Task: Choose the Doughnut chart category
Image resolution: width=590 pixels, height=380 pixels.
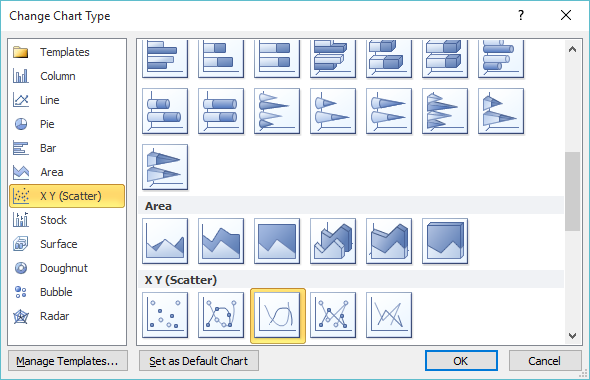Action: click(x=67, y=268)
